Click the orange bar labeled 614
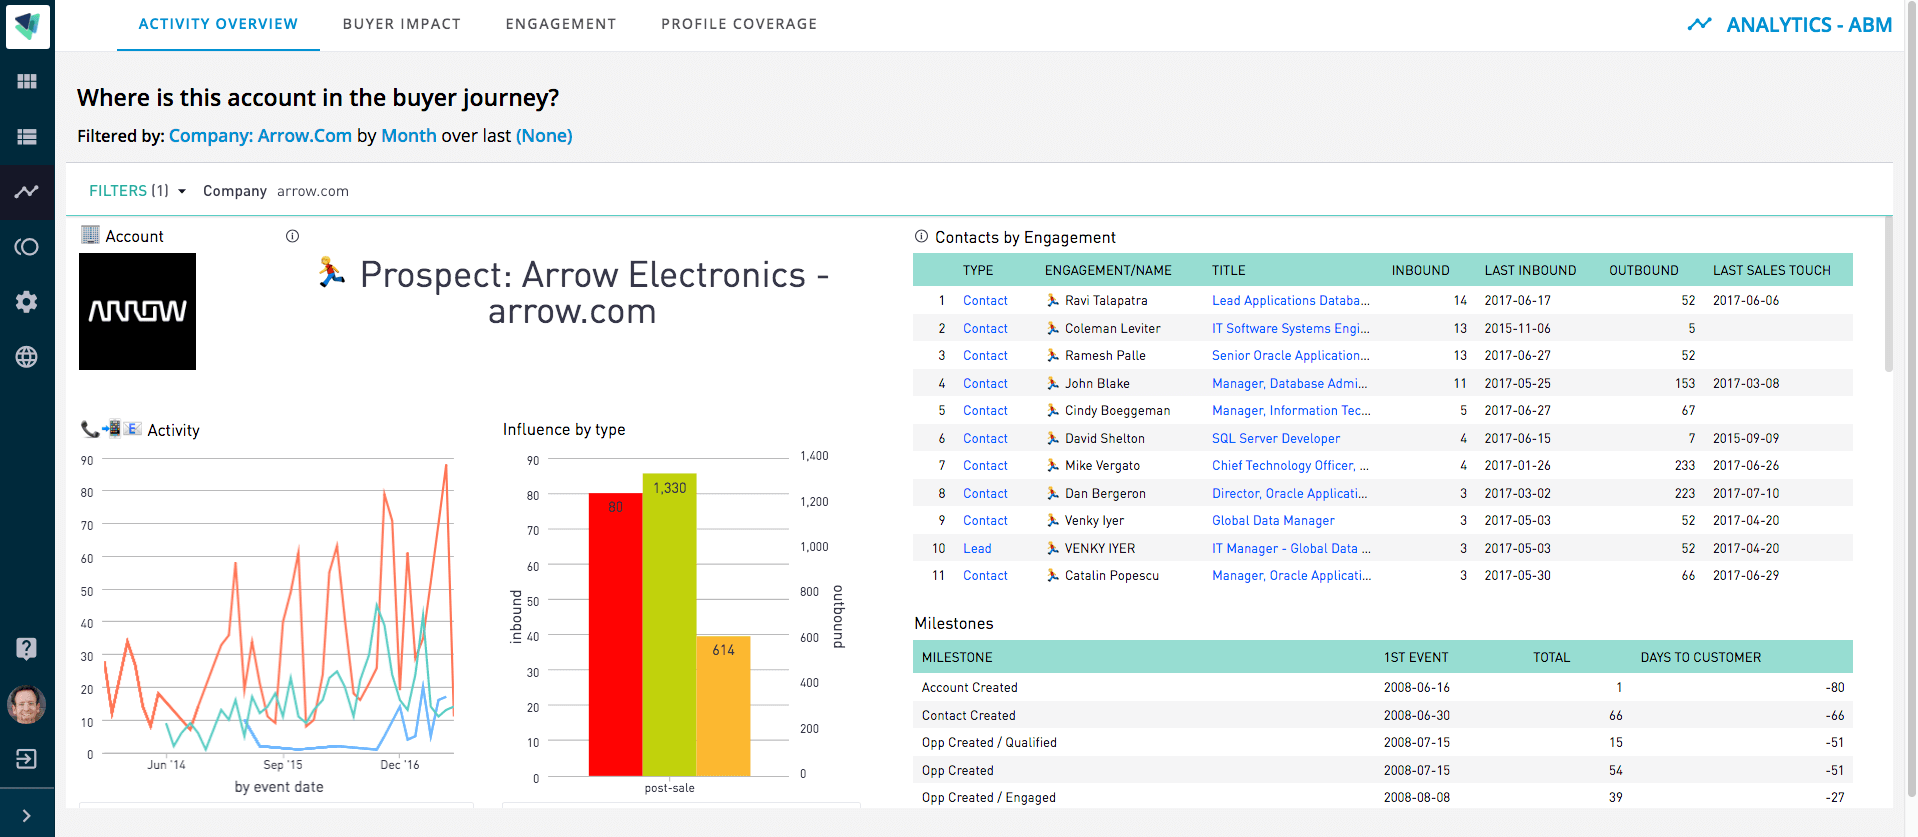 tap(723, 706)
